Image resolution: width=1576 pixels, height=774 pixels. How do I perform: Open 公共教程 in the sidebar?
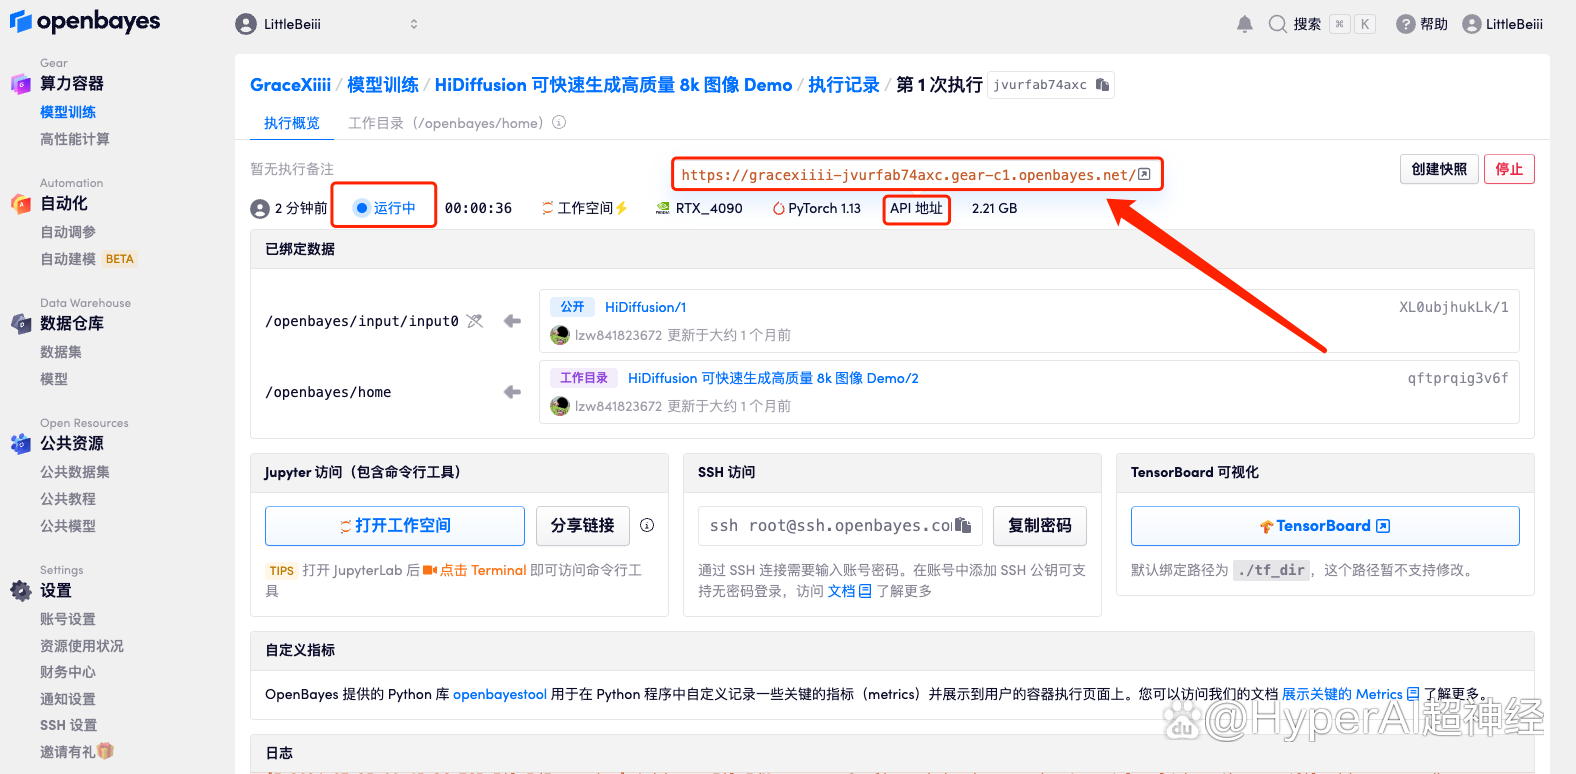68,499
